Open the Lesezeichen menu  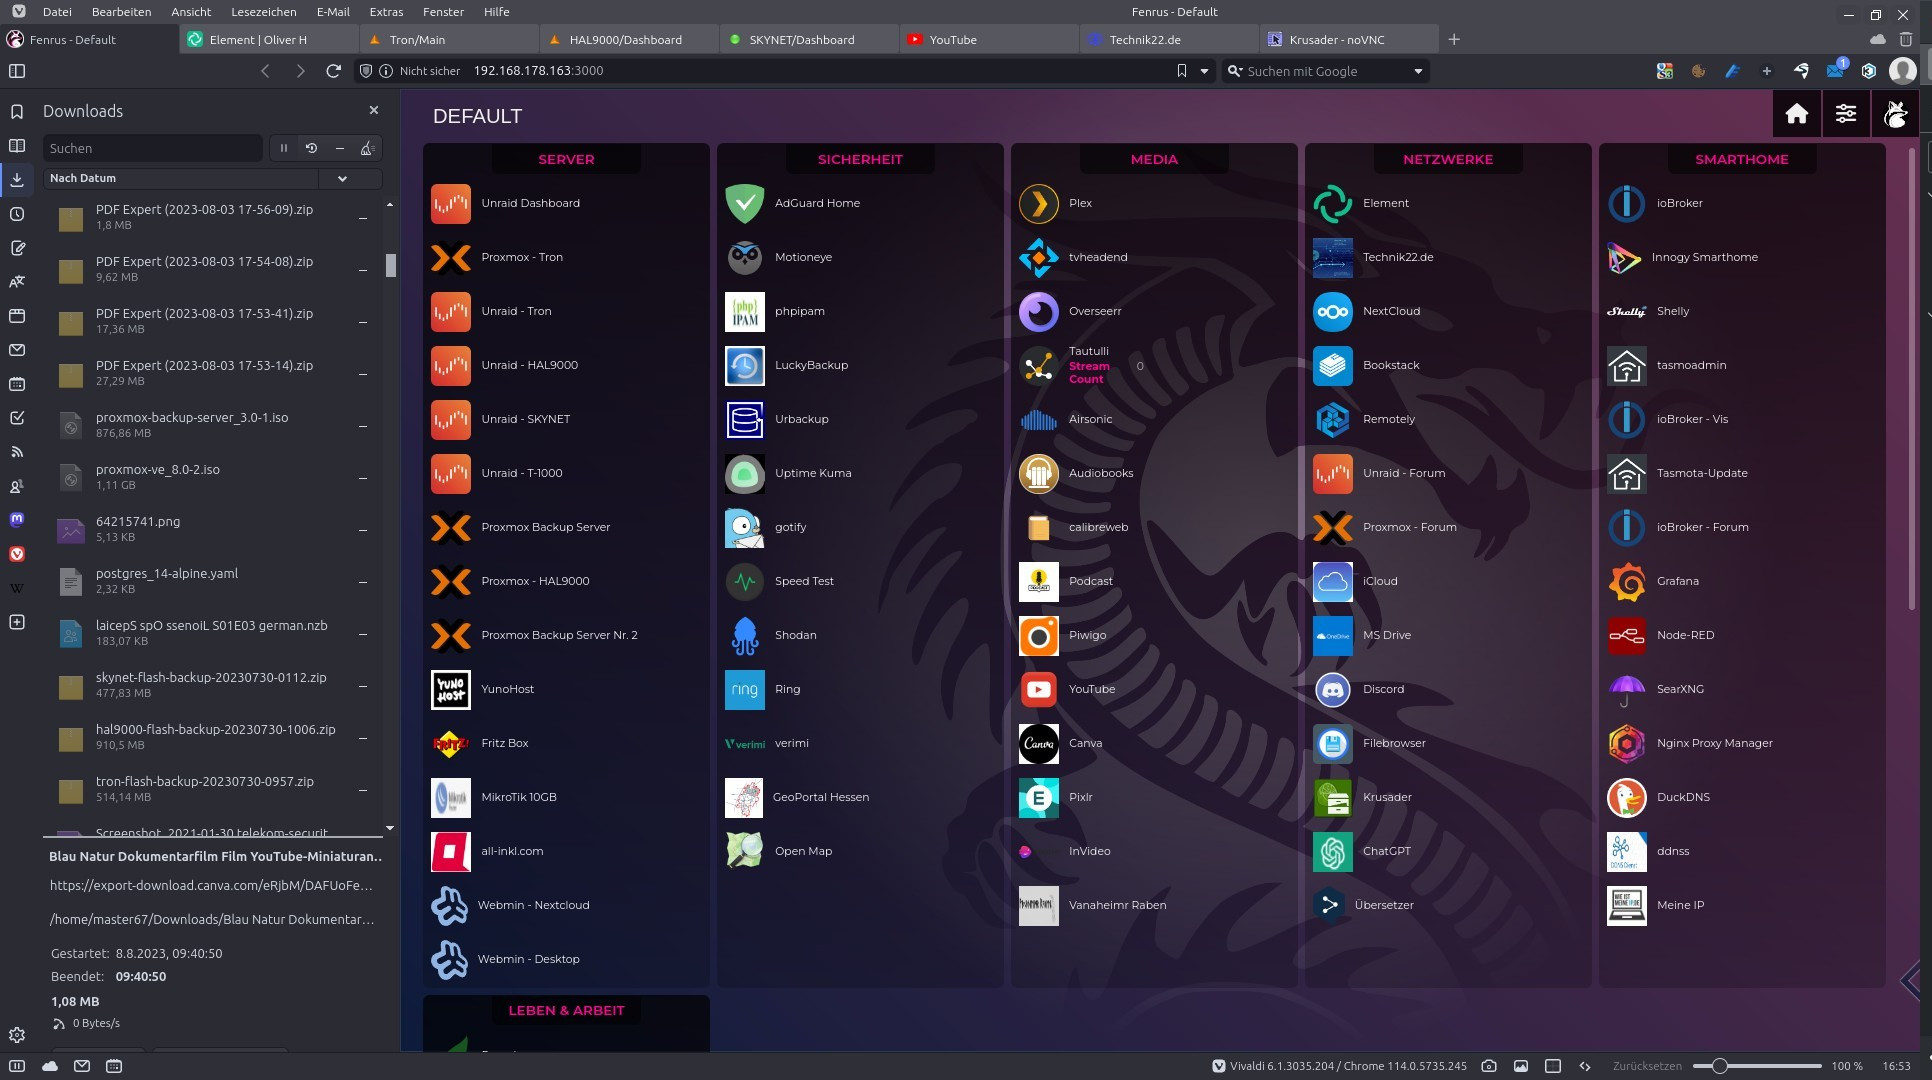point(263,12)
